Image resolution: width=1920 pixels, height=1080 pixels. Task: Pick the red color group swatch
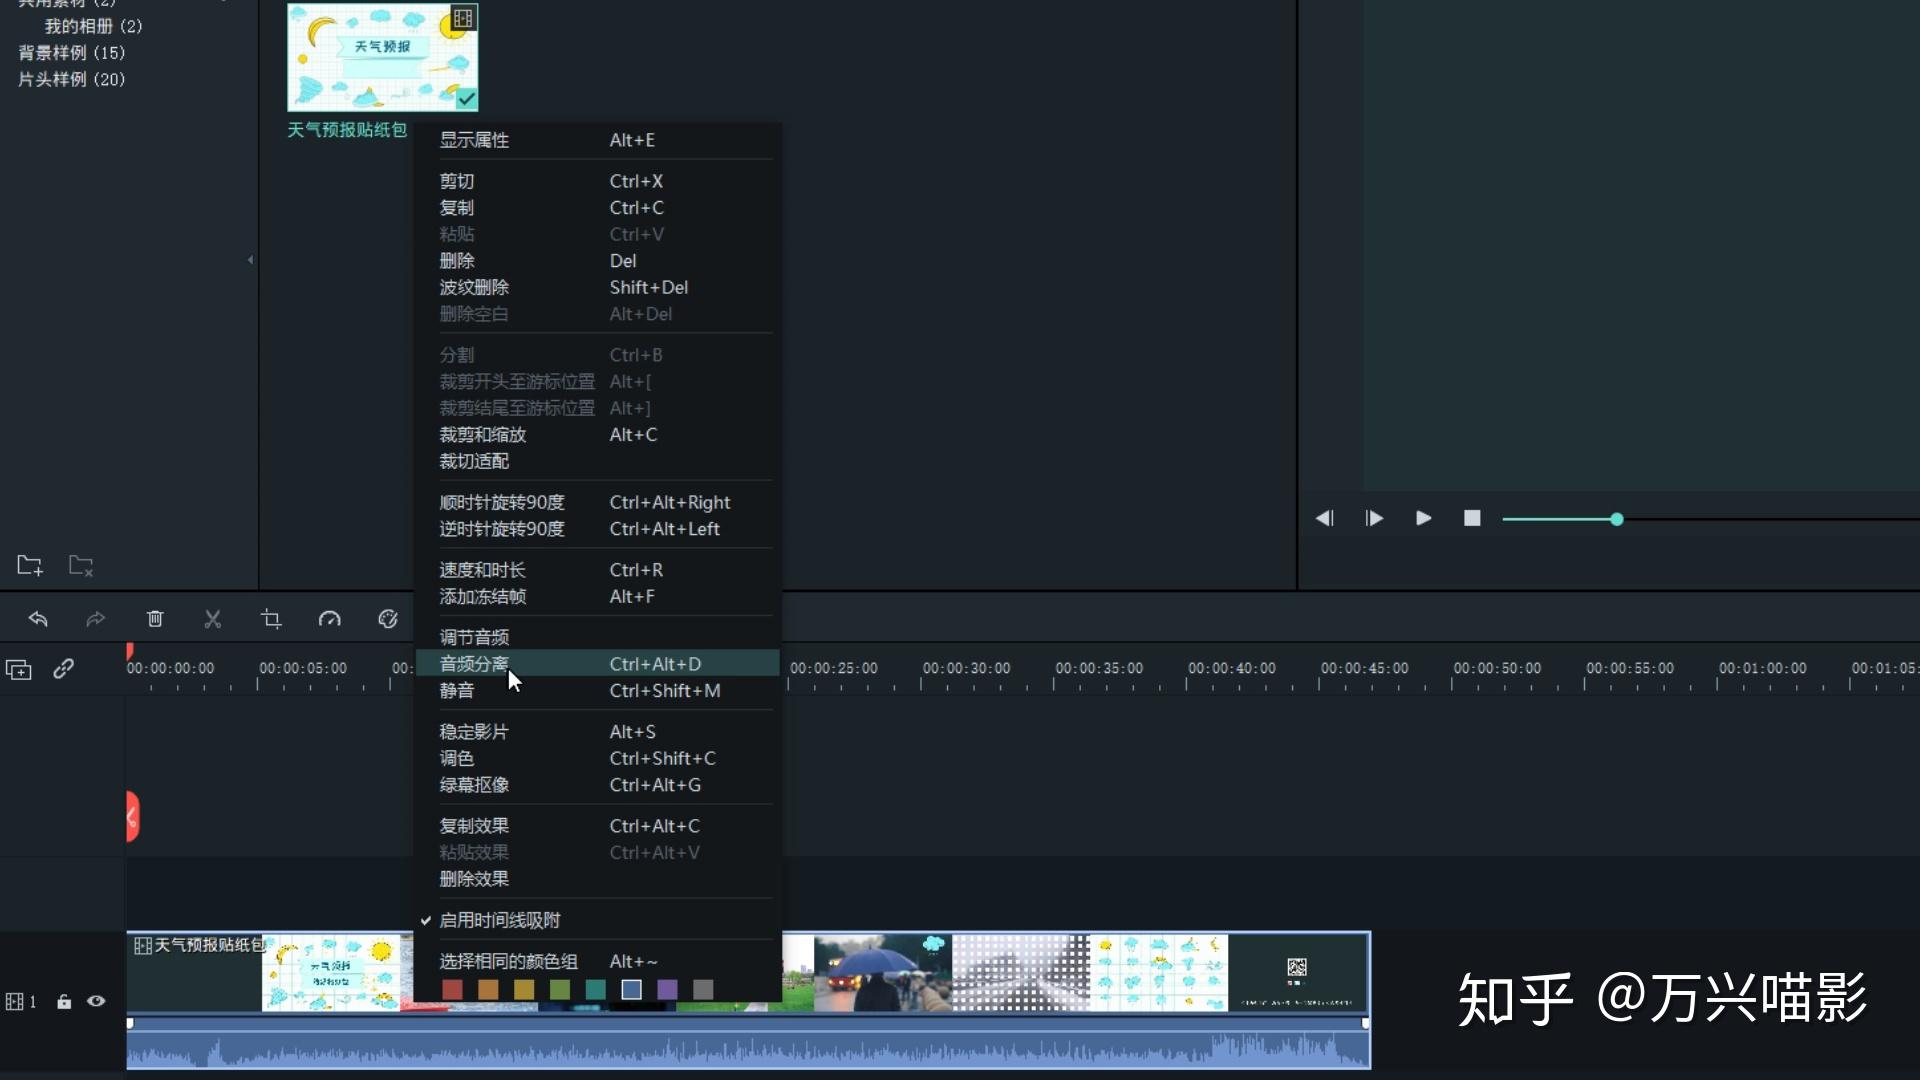click(x=452, y=989)
